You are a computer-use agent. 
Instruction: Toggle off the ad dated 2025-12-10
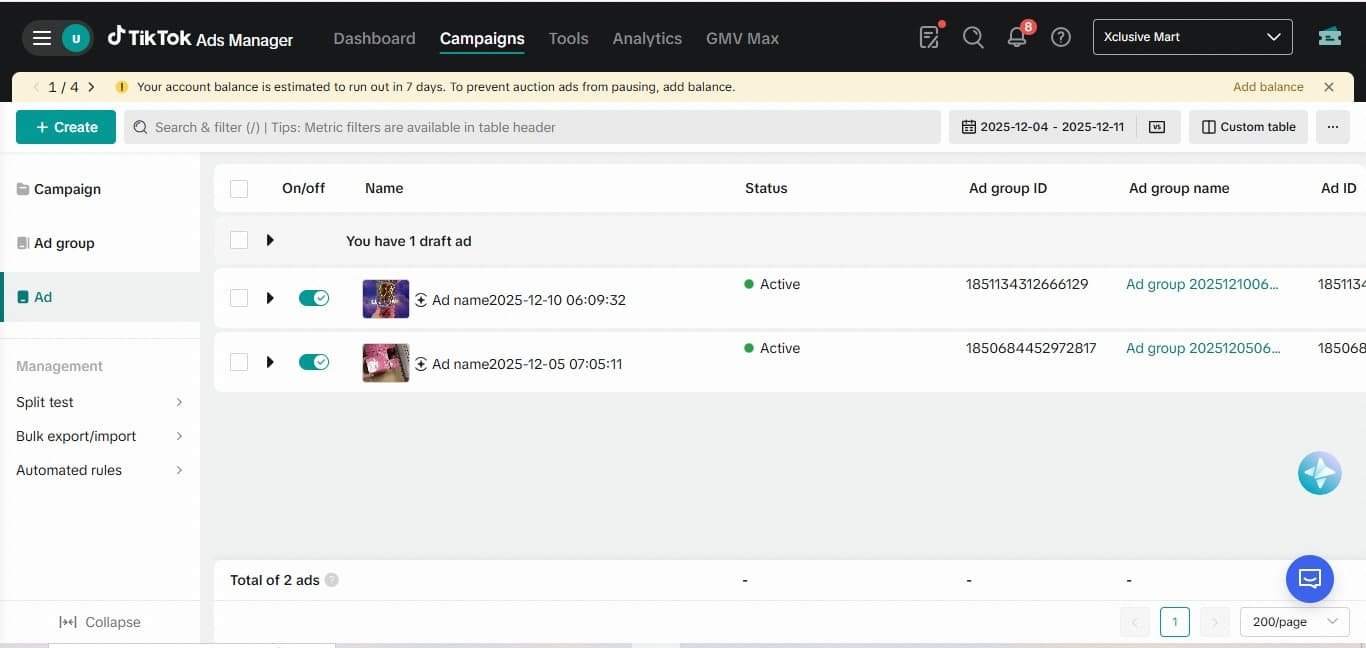(314, 298)
